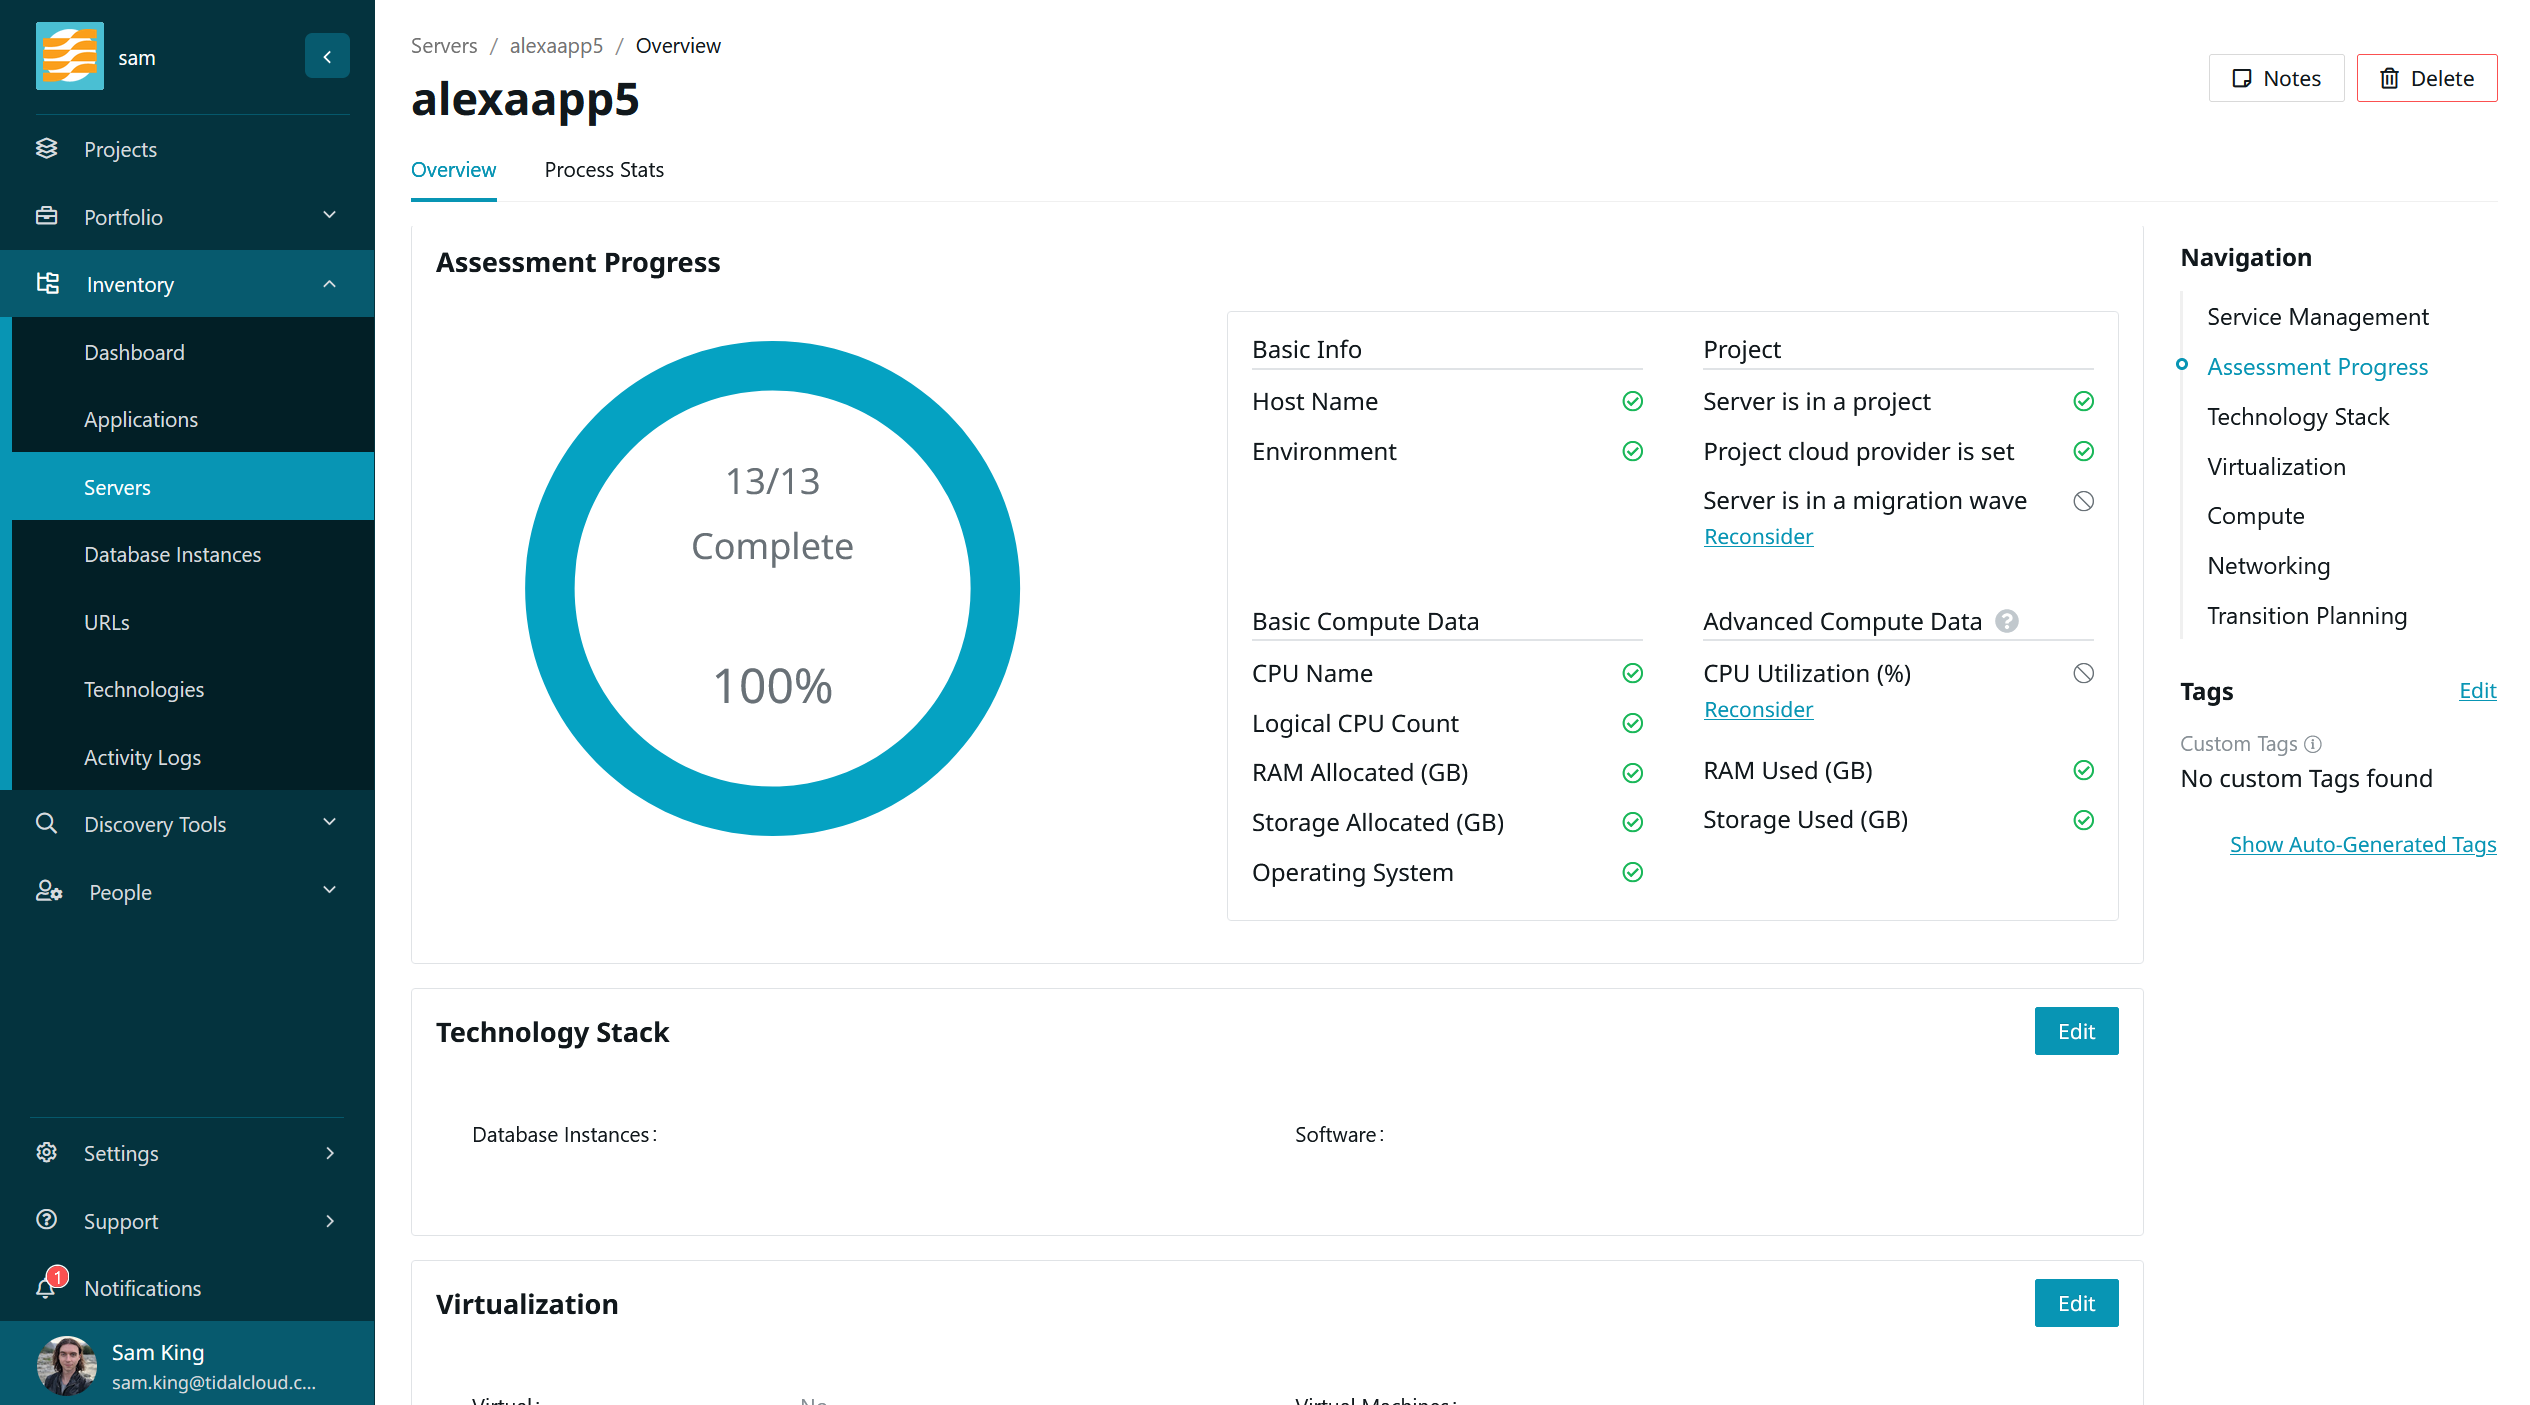
Task: Click Sam King's profile avatar
Action: (66, 1365)
